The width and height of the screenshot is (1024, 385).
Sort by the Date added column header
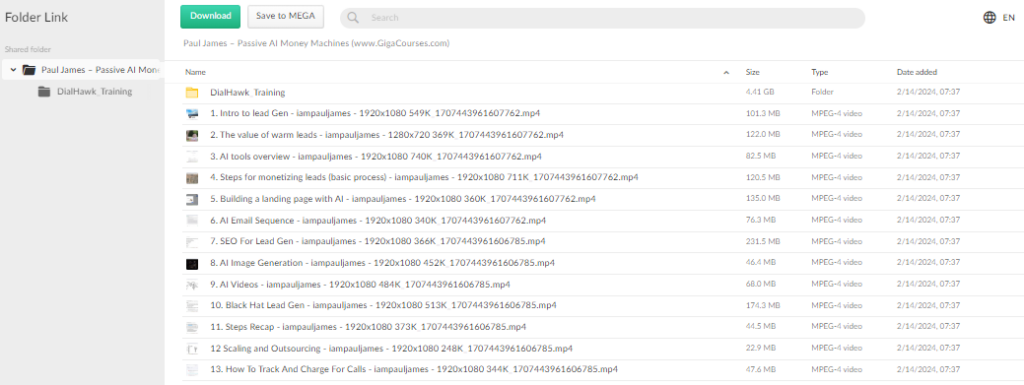(x=917, y=72)
